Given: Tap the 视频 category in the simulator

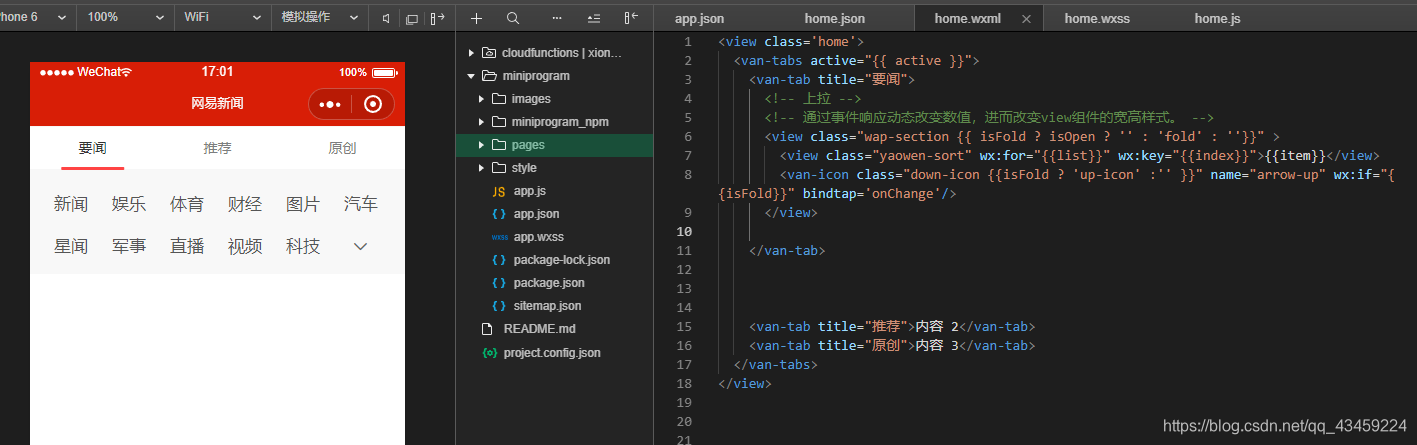Looking at the screenshot, I should [245, 246].
